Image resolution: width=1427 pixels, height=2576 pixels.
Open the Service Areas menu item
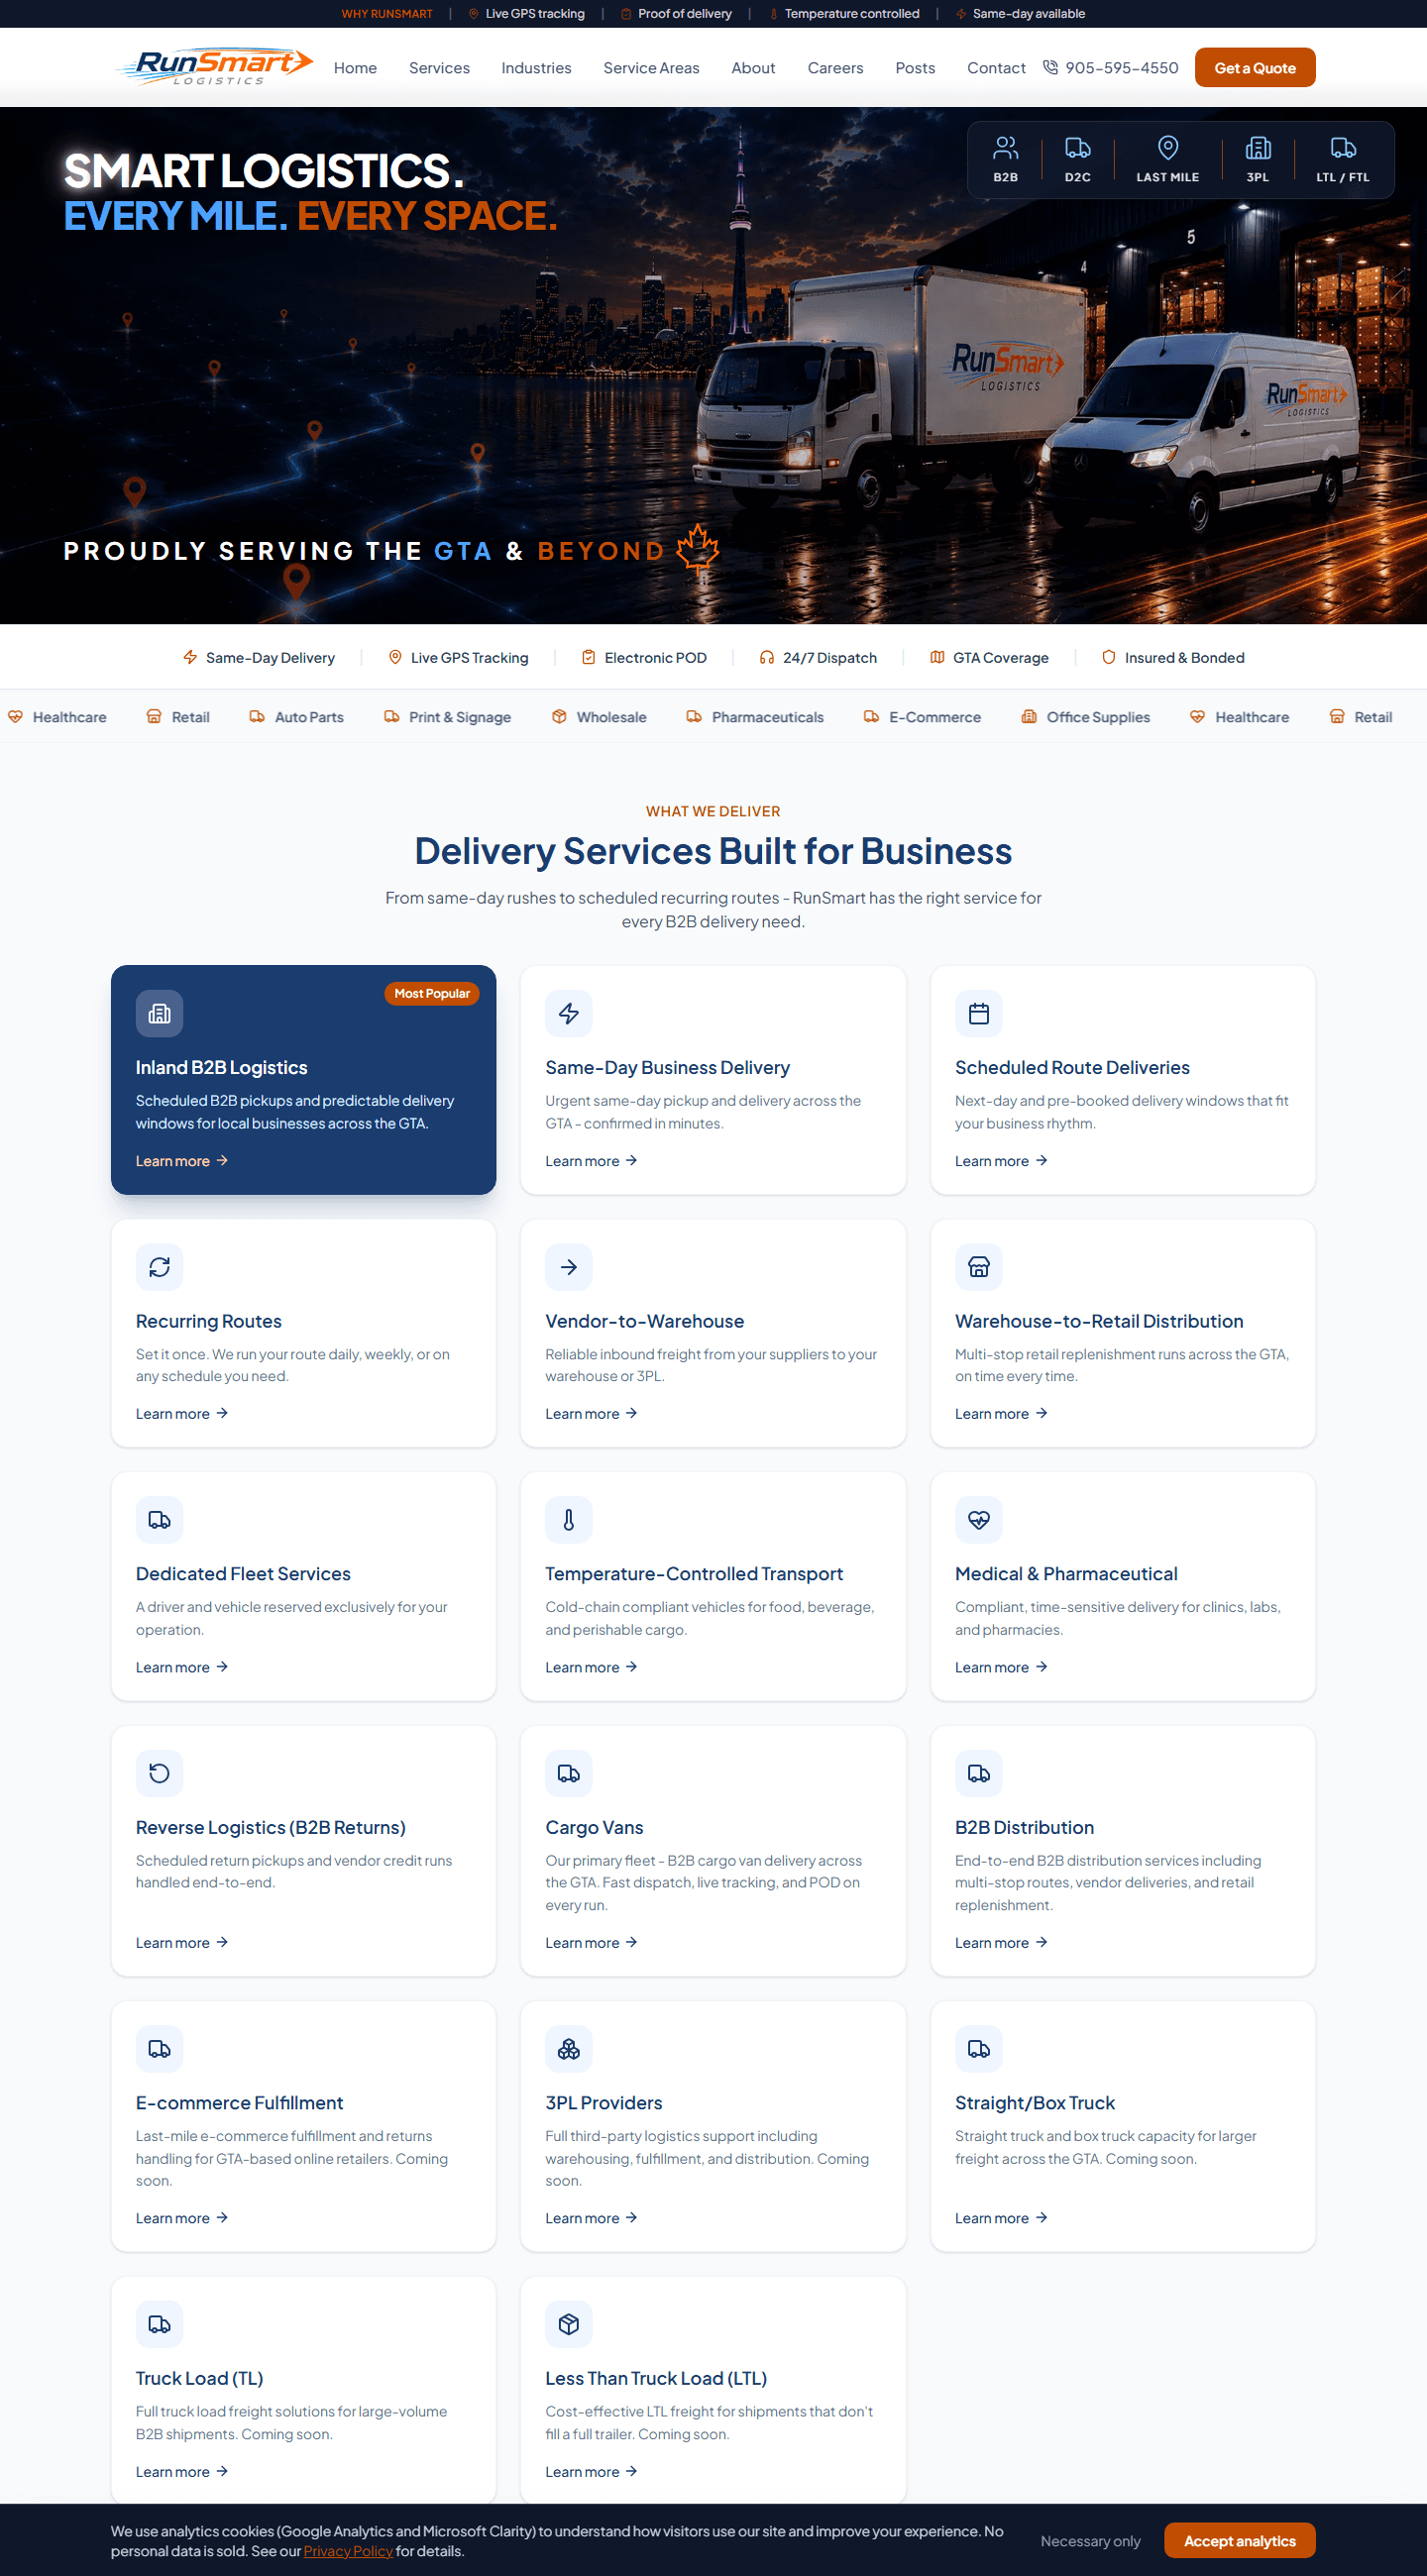pyautogui.click(x=651, y=68)
